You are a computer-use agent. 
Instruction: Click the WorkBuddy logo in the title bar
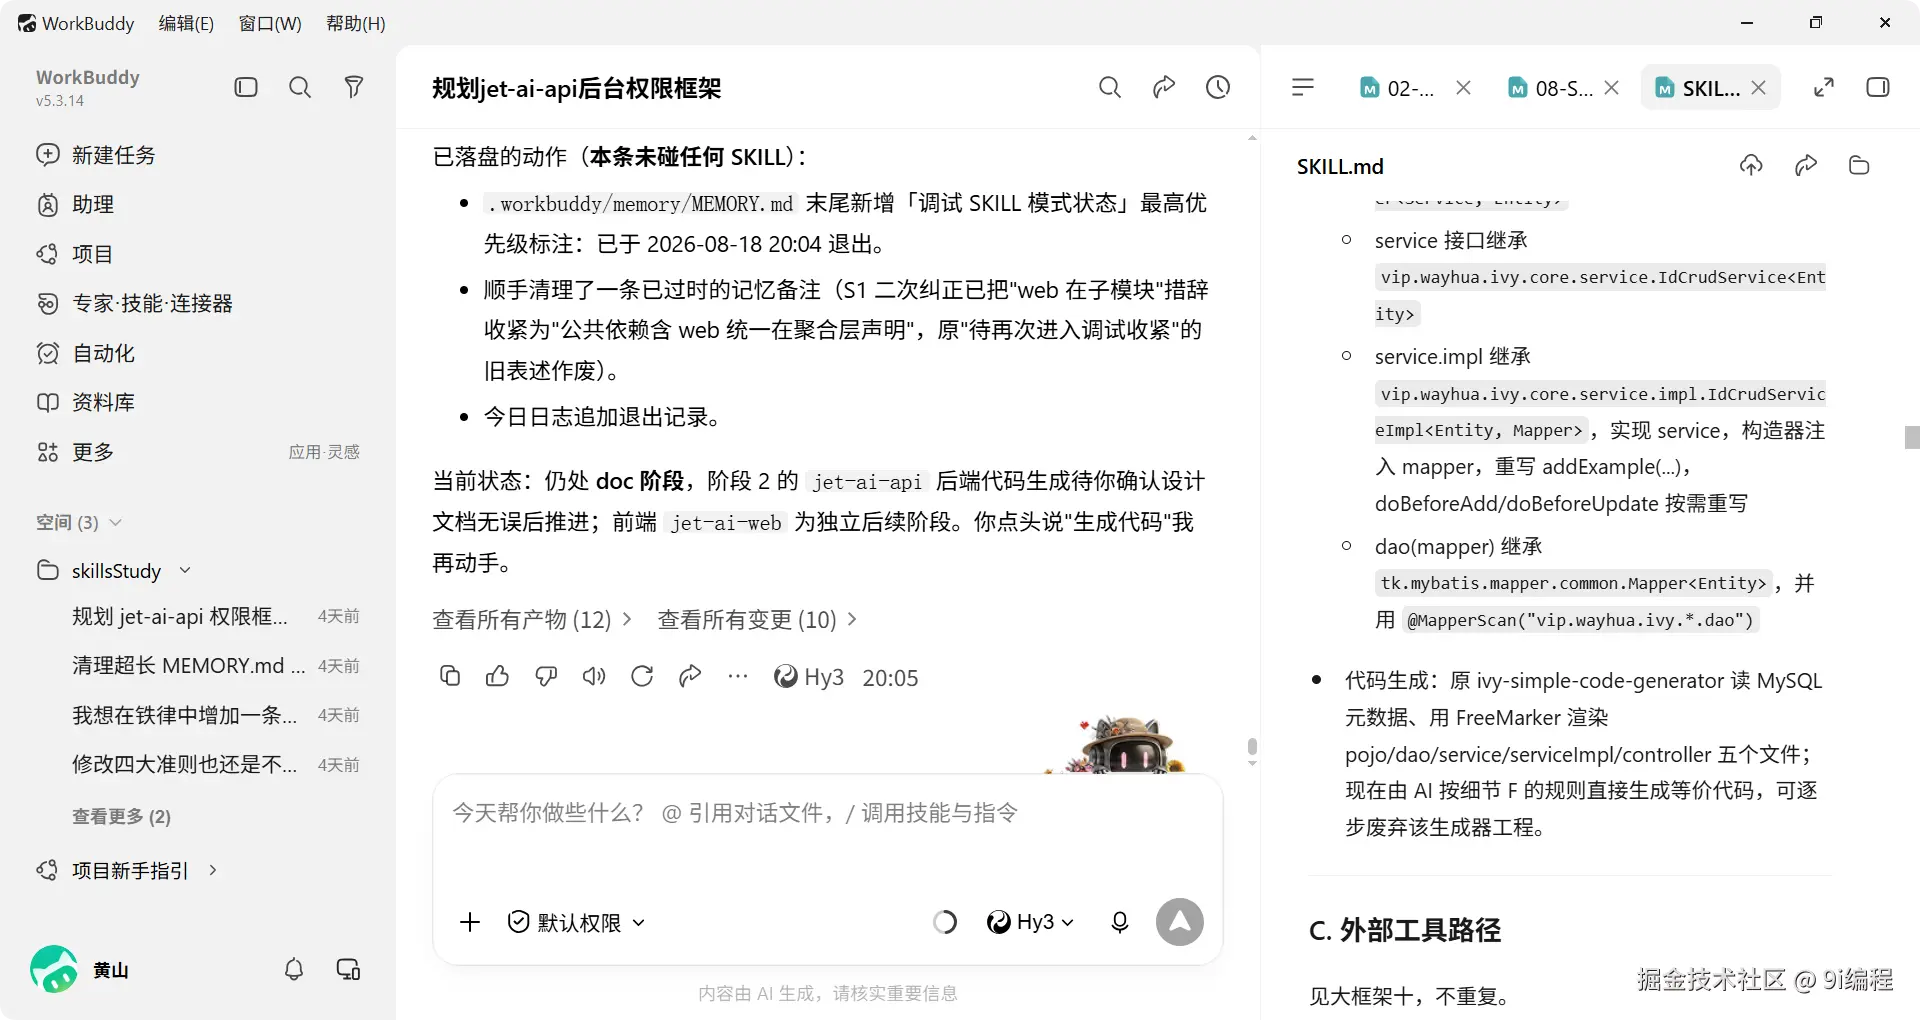point(27,23)
